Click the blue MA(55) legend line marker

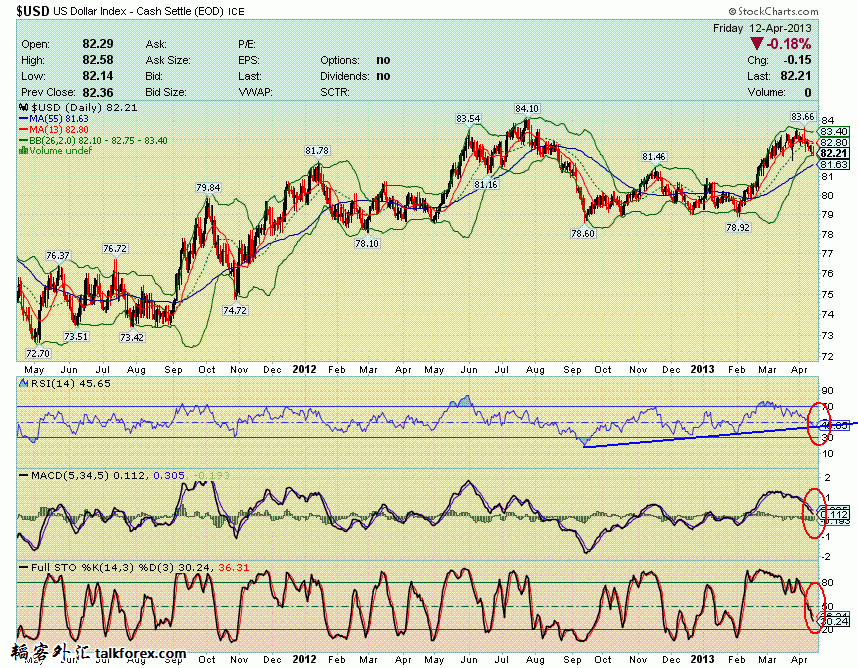(24, 118)
